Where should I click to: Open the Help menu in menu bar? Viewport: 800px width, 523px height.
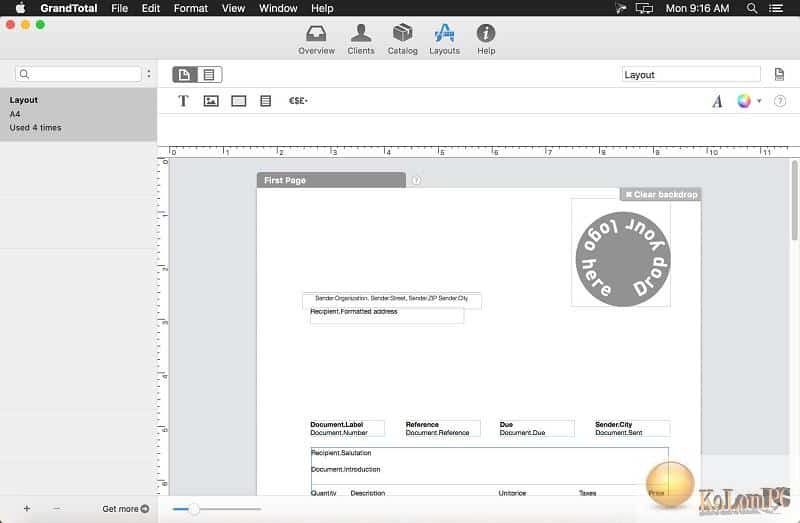point(322,8)
